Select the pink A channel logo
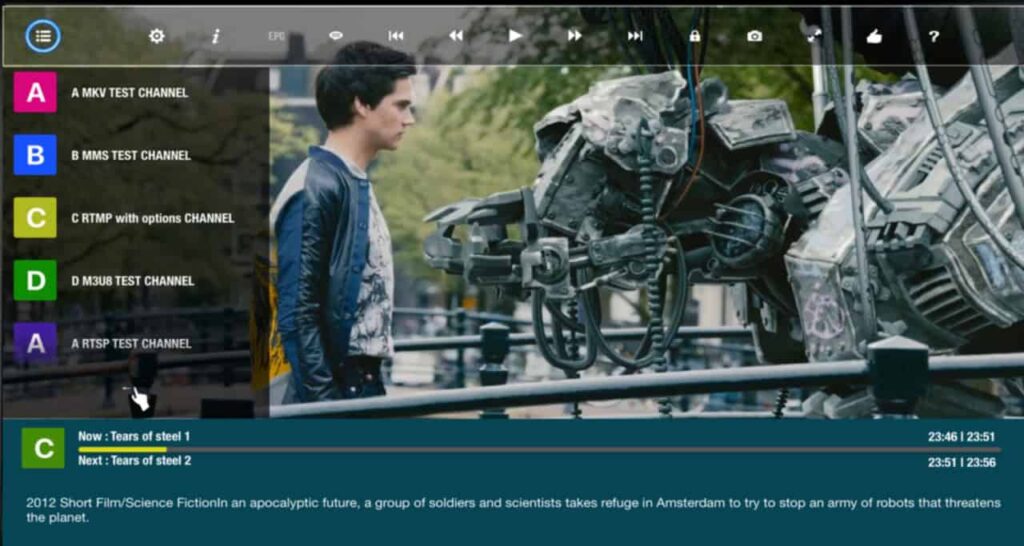 pos(35,92)
